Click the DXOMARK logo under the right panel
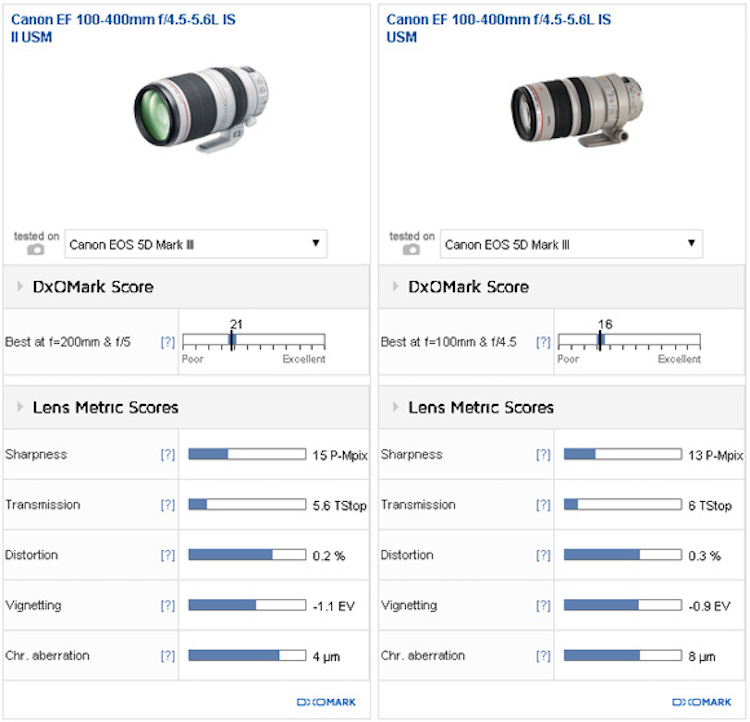 [702, 702]
